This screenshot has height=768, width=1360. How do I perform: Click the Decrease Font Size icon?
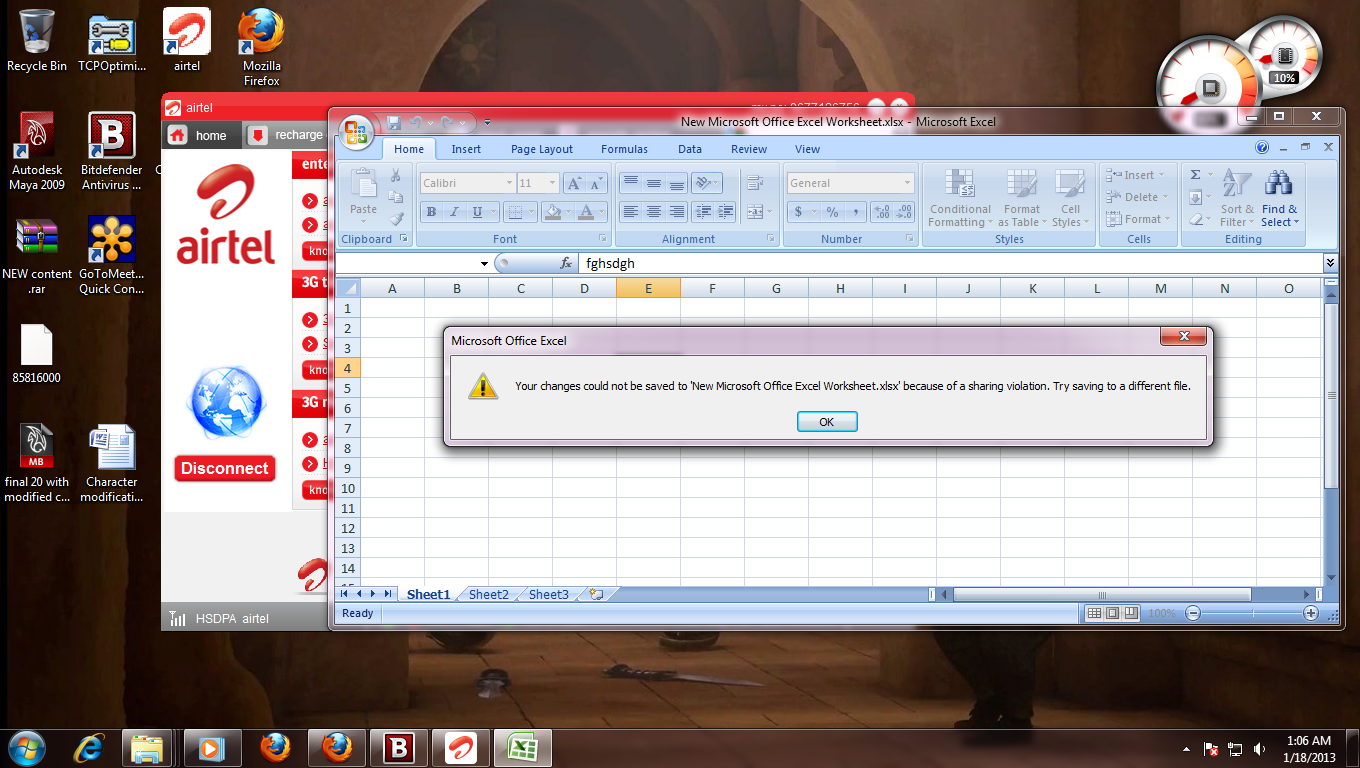[596, 183]
